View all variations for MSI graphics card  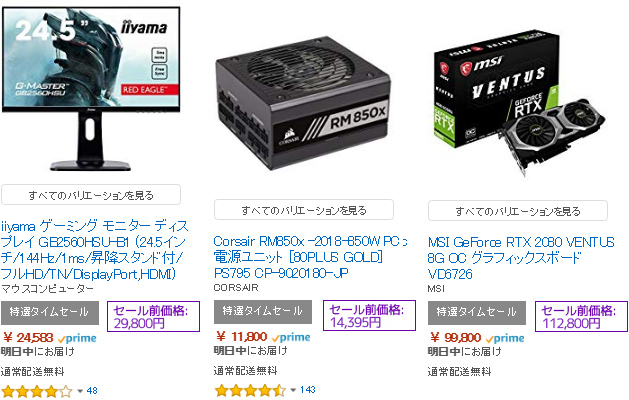(518, 211)
